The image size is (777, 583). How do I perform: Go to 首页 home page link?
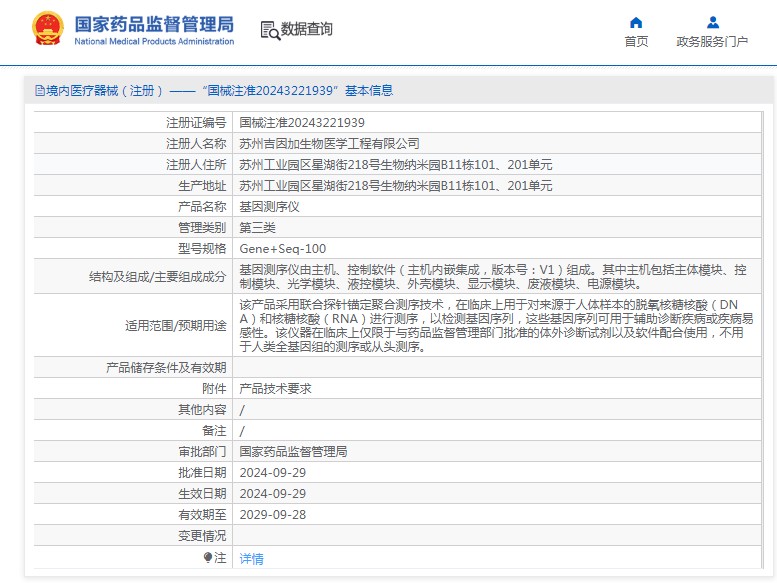pyautogui.click(x=636, y=42)
